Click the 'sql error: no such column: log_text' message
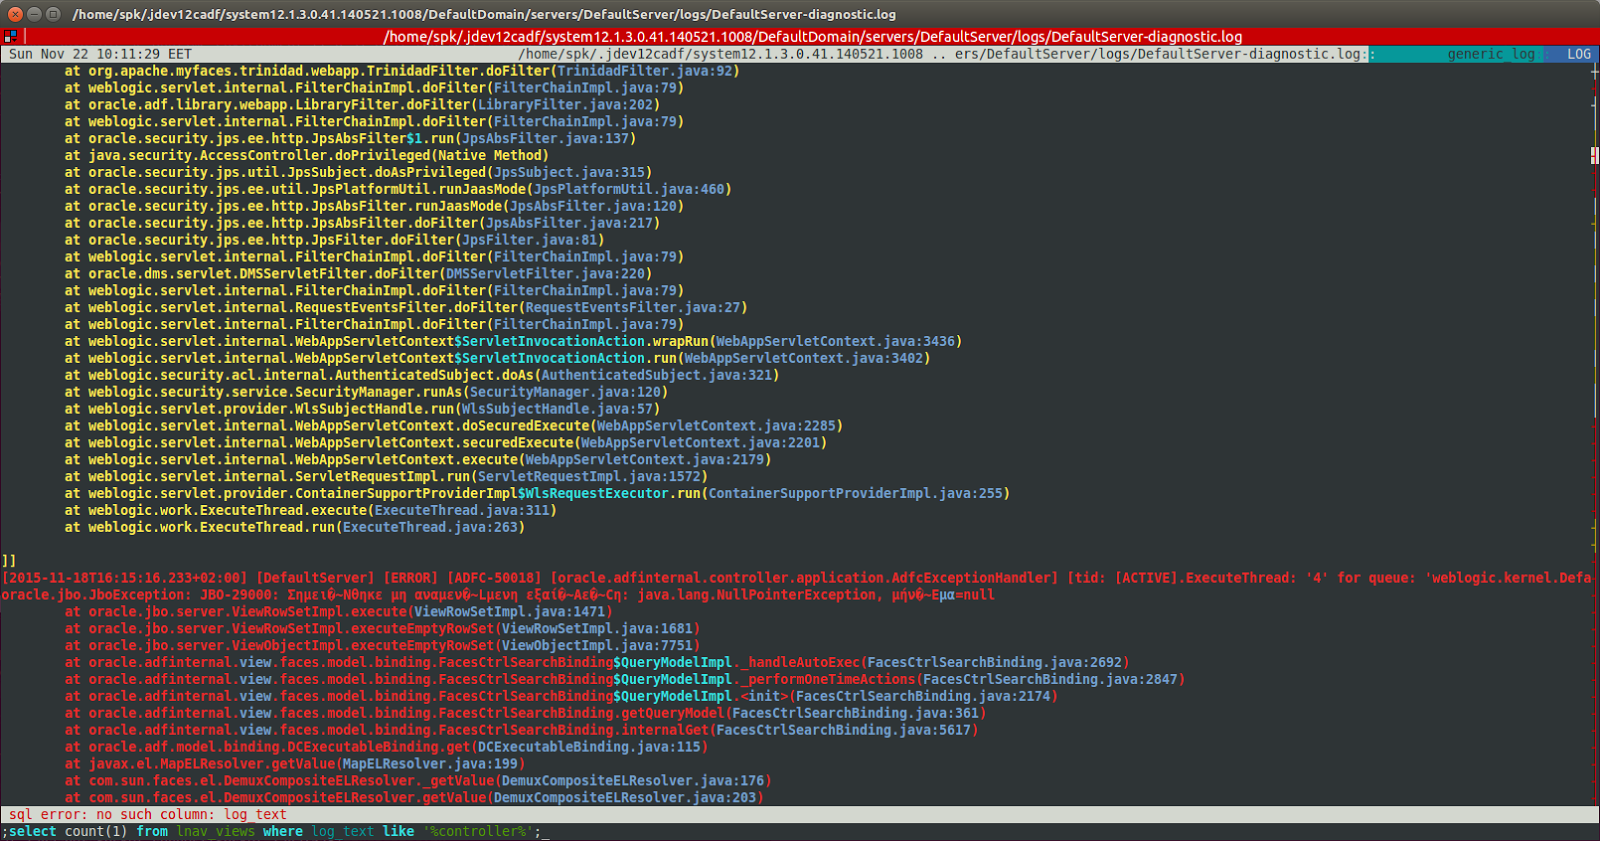The height and width of the screenshot is (841, 1600). pyautogui.click(x=148, y=815)
